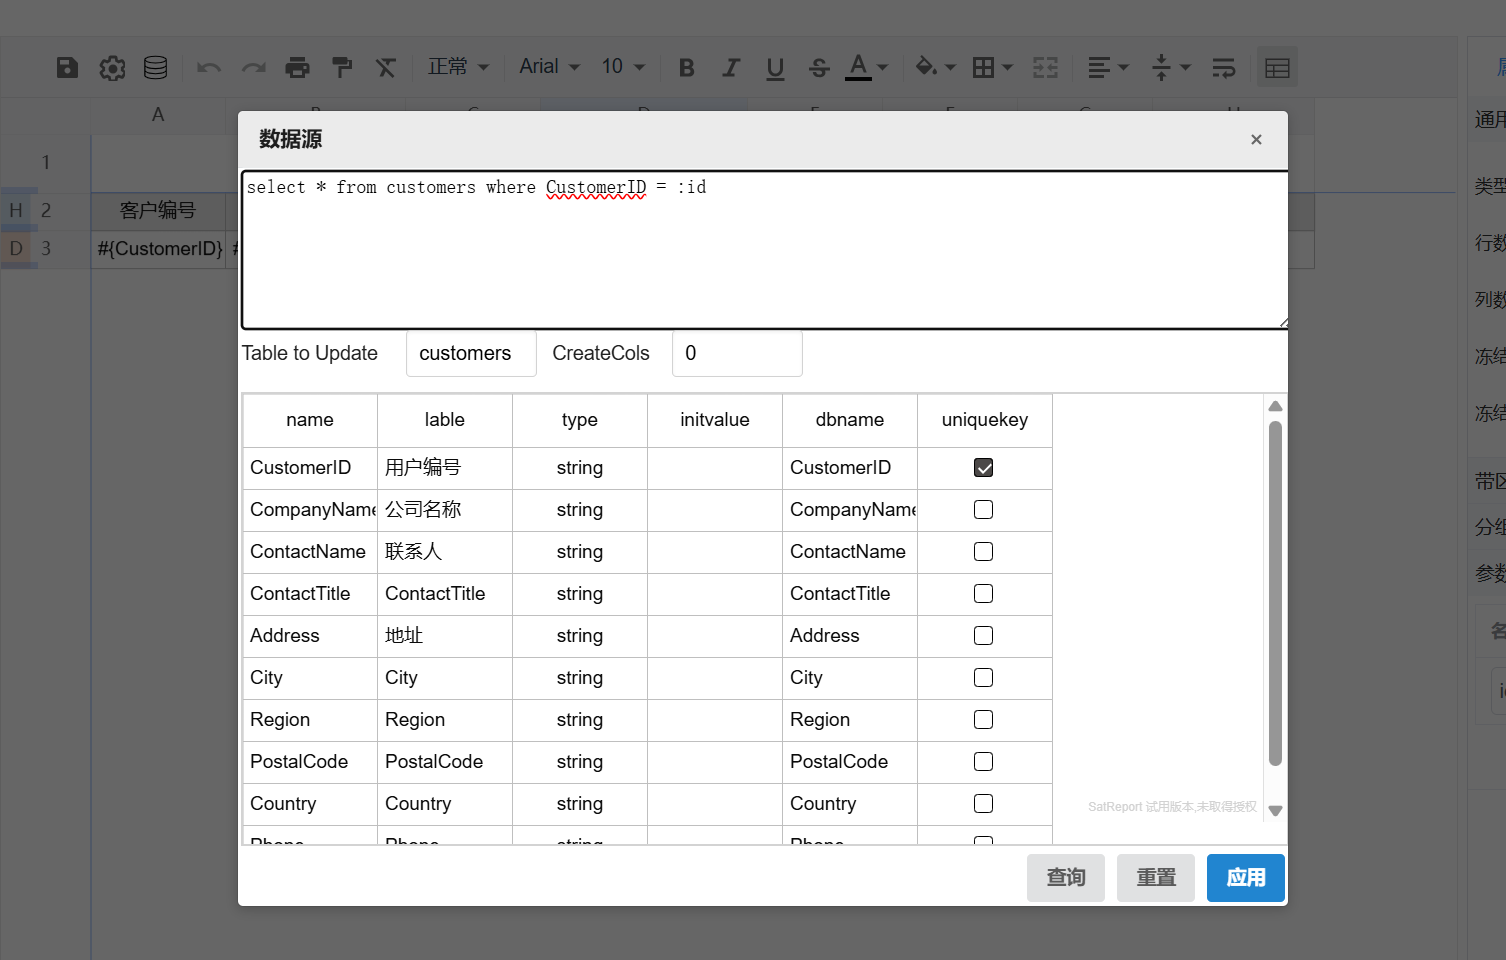Viewport: 1506px width, 960px height.
Task: Click the initvalue column header
Action: point(715,420)
